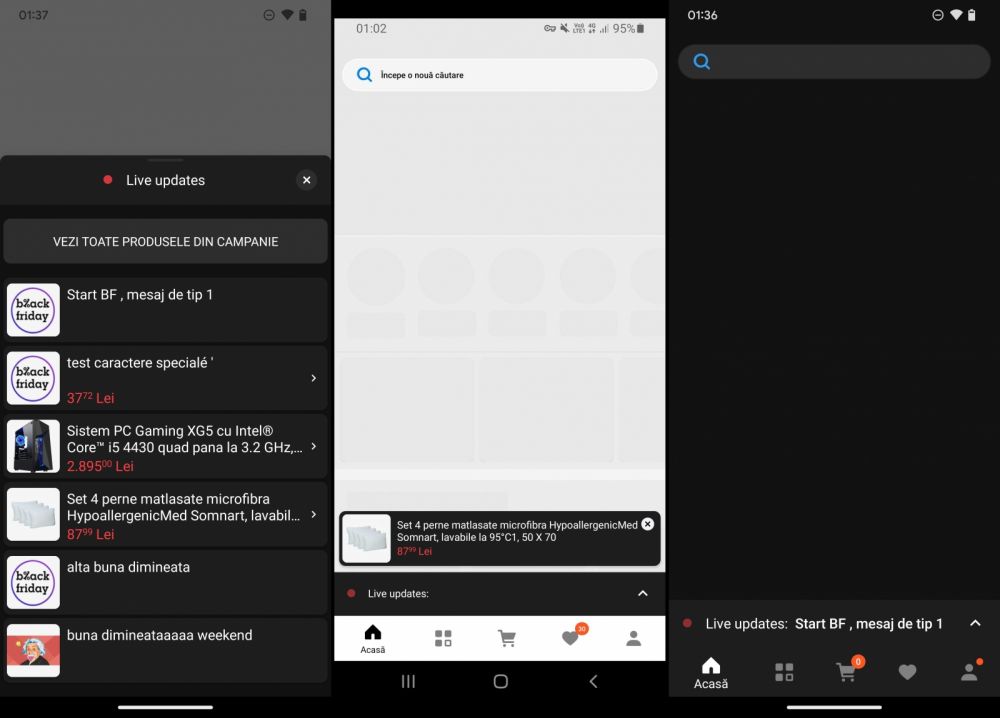Tap the pillow thumbnail in Live updates list

(33, 514)
